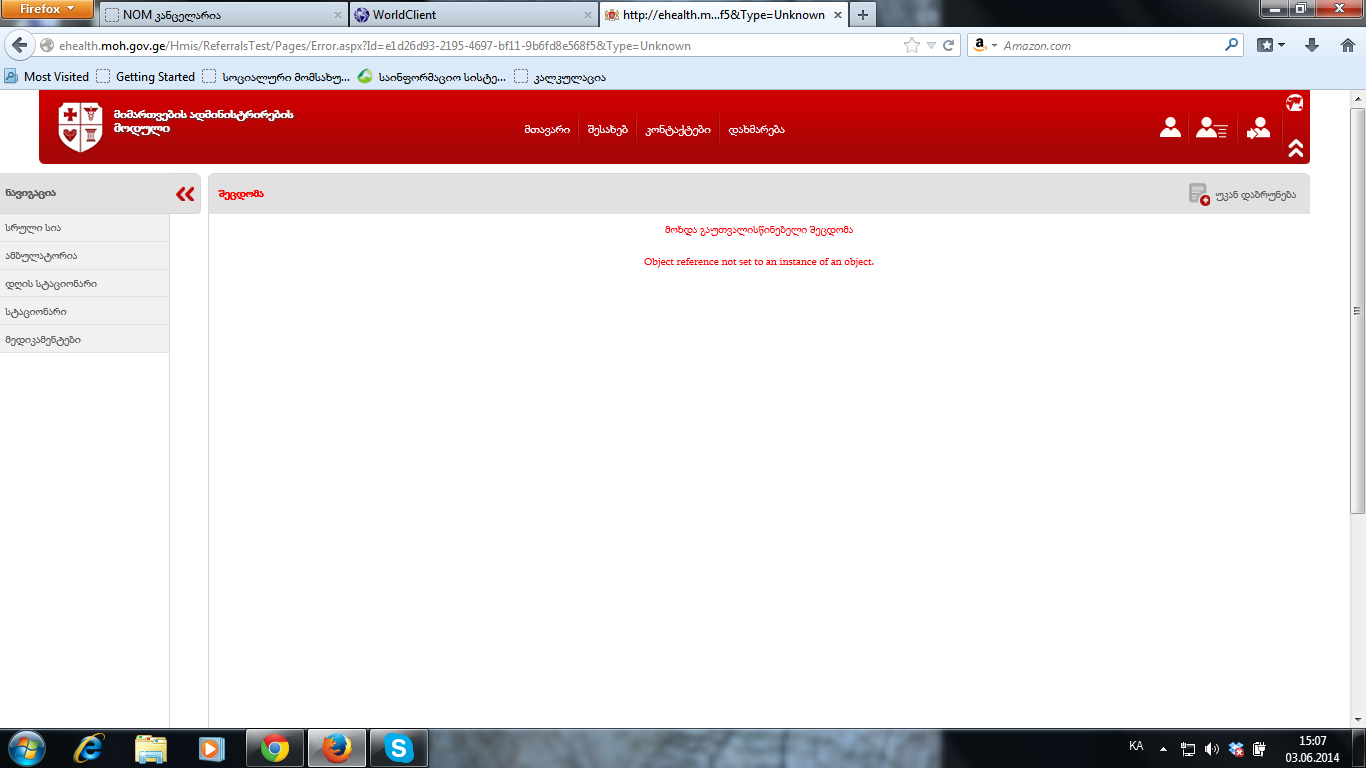
Task: Open the მთავარი menu item
Action: click(547, 129)
